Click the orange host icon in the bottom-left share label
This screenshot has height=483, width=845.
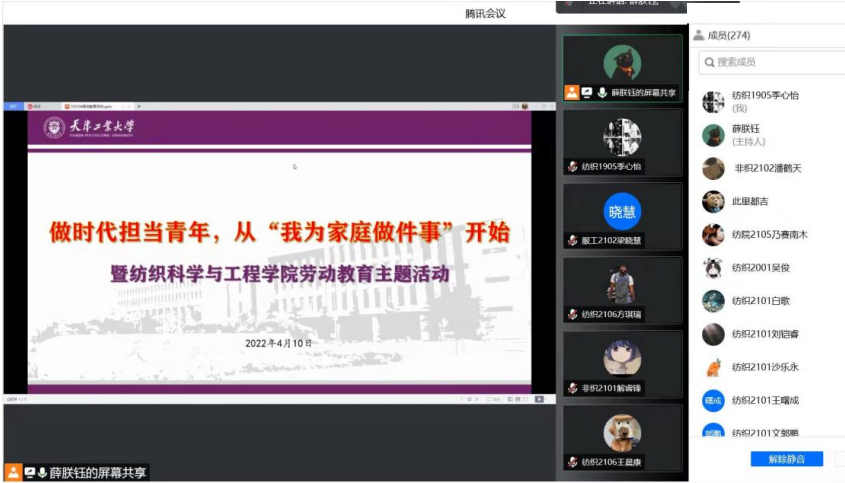[x=13, y=473]
